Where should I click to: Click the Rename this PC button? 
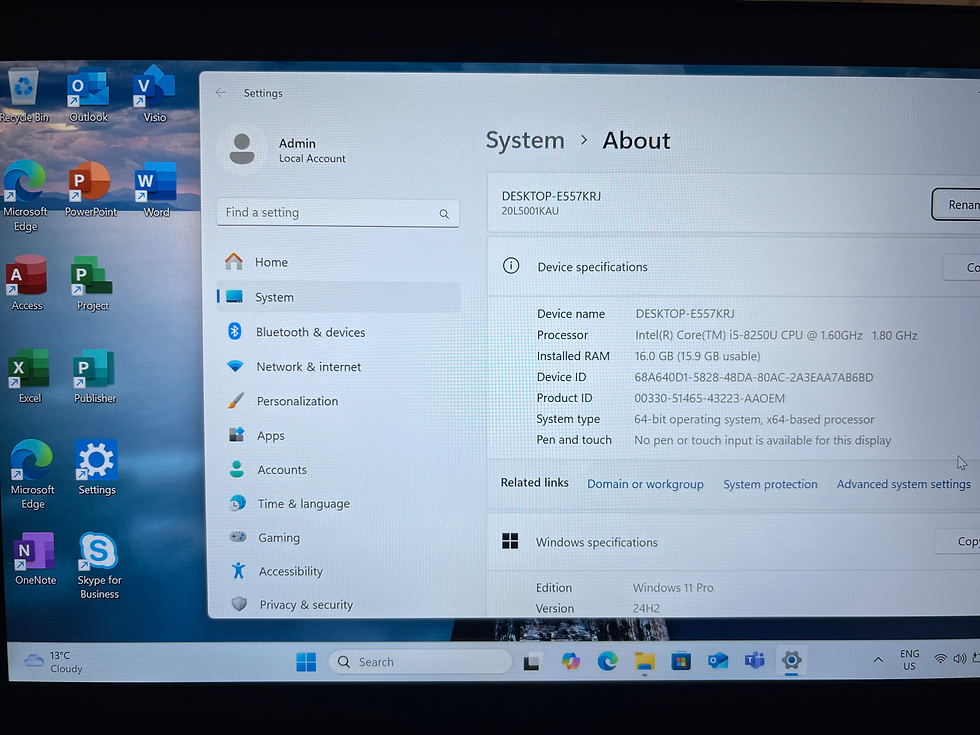956,204
